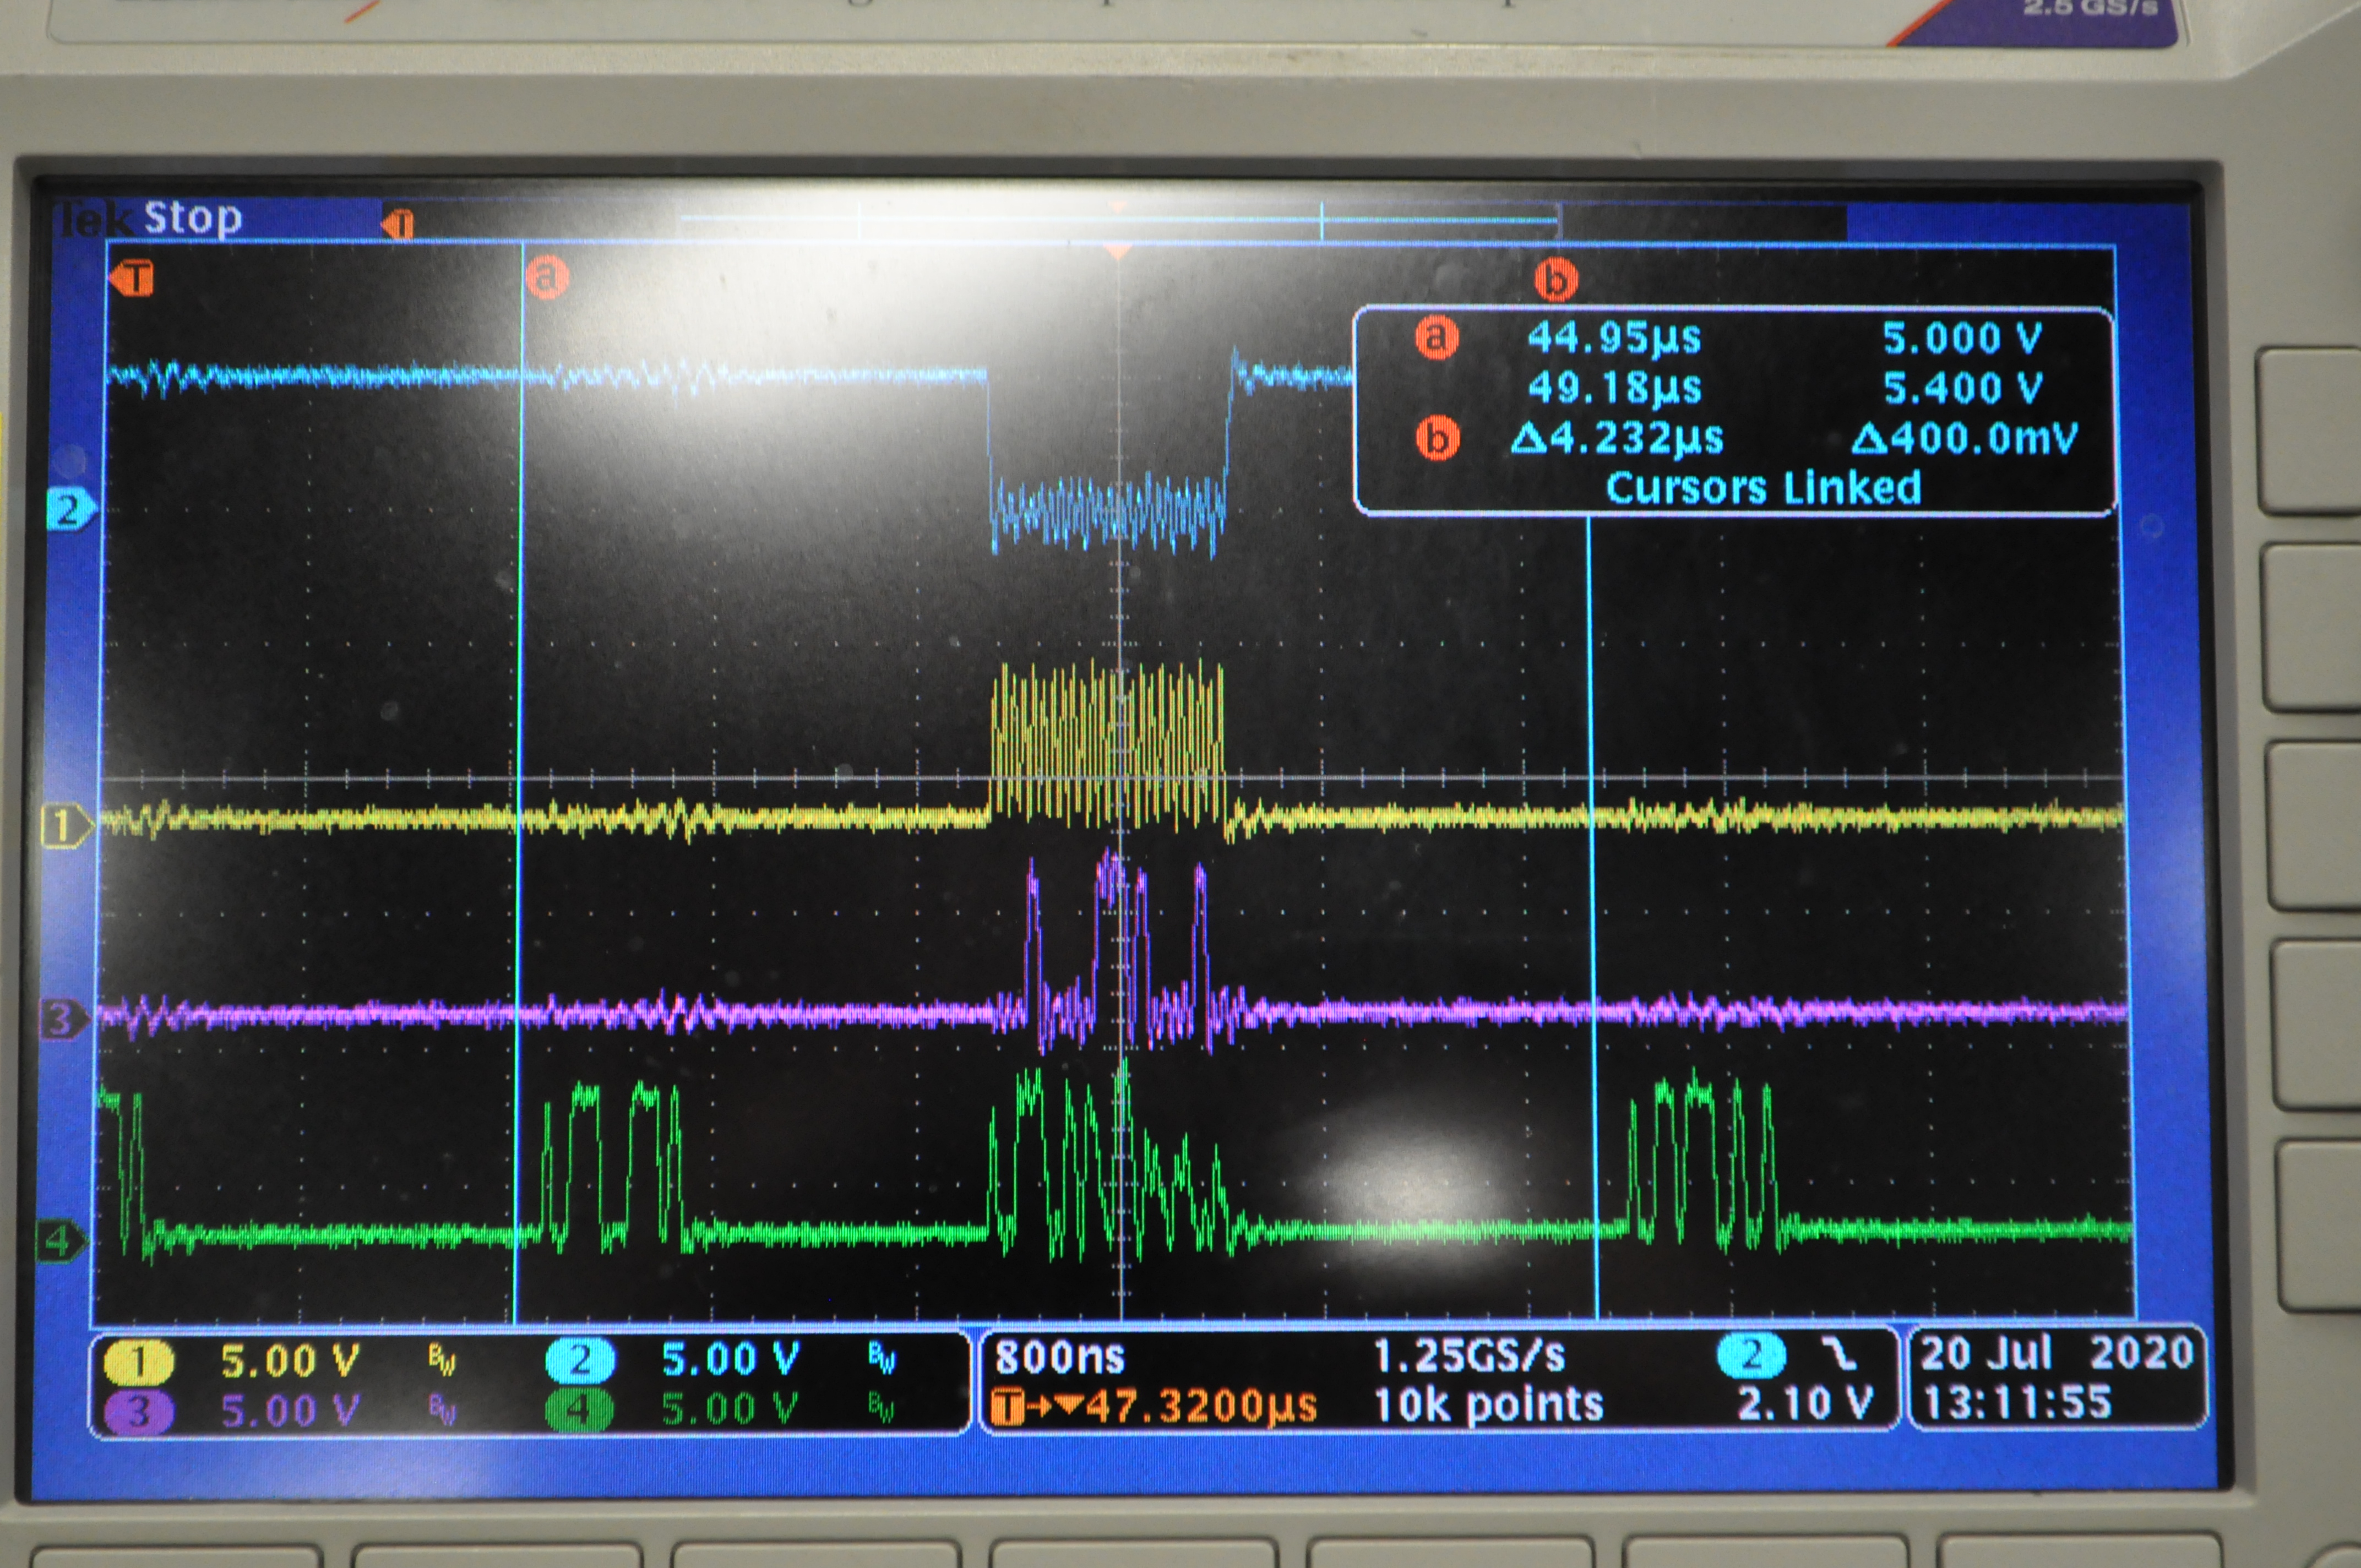Screen dimensions: 2361x1568
Task: Select the channel 2 cyan badge in readout
Action: [580, 1360]
